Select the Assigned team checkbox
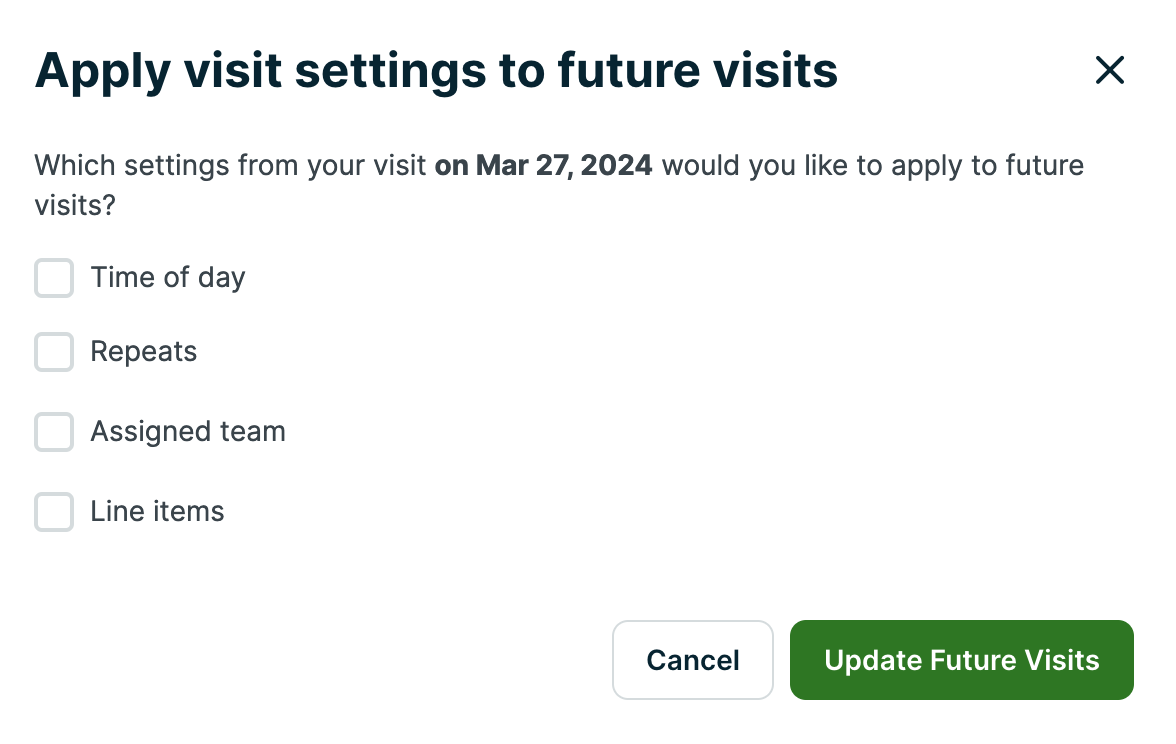 (53, 432)
